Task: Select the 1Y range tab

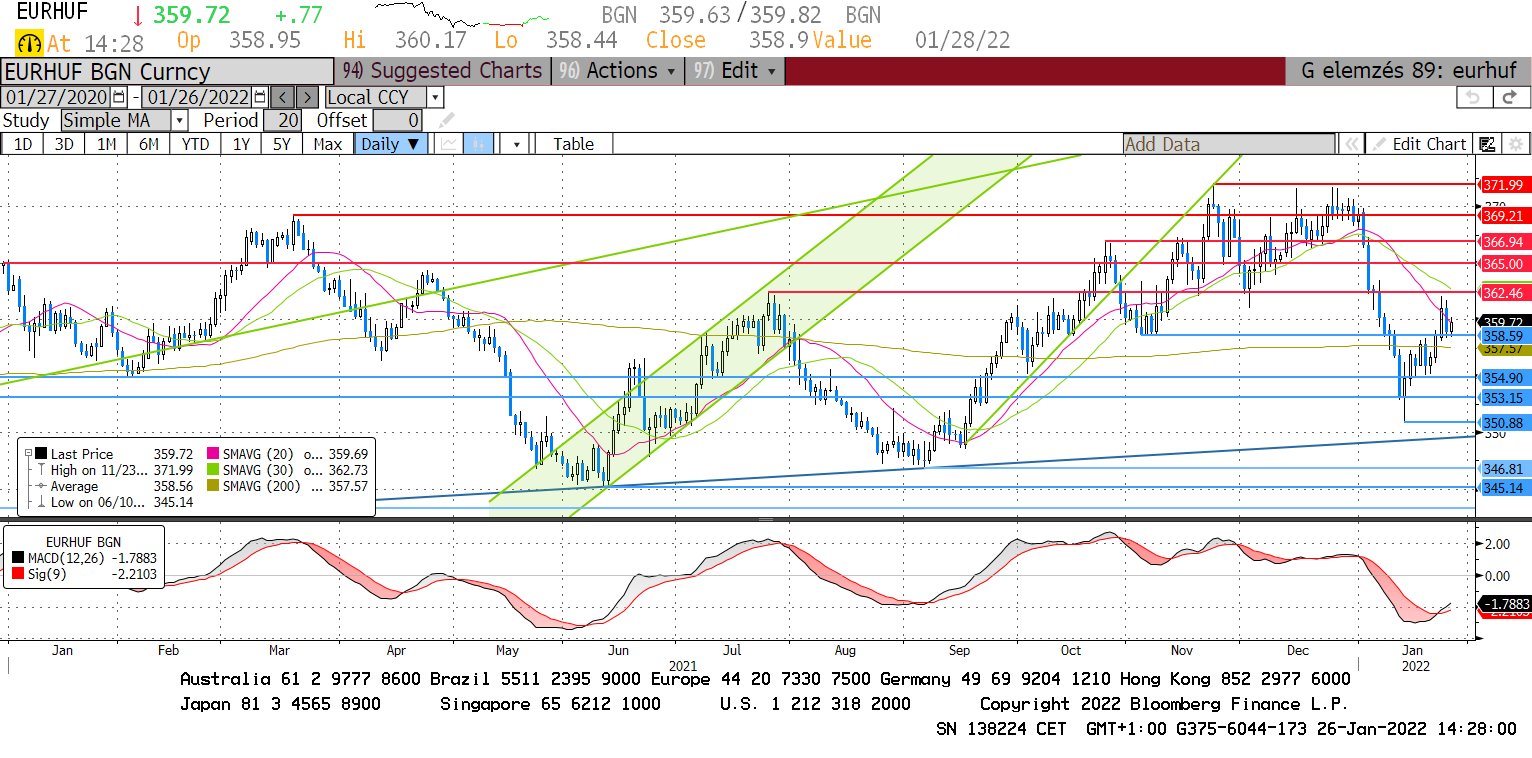Action: click(x=241, y=144)
